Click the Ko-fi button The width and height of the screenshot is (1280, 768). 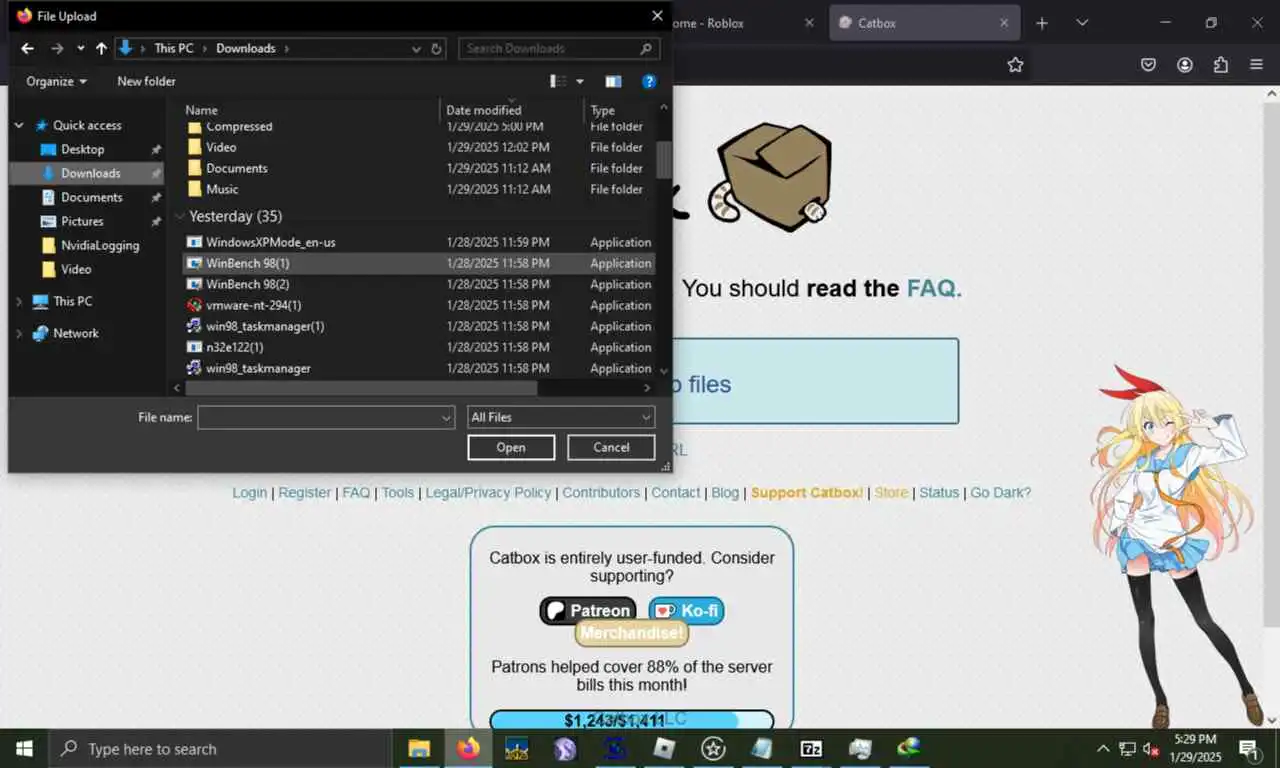[687, 610]
